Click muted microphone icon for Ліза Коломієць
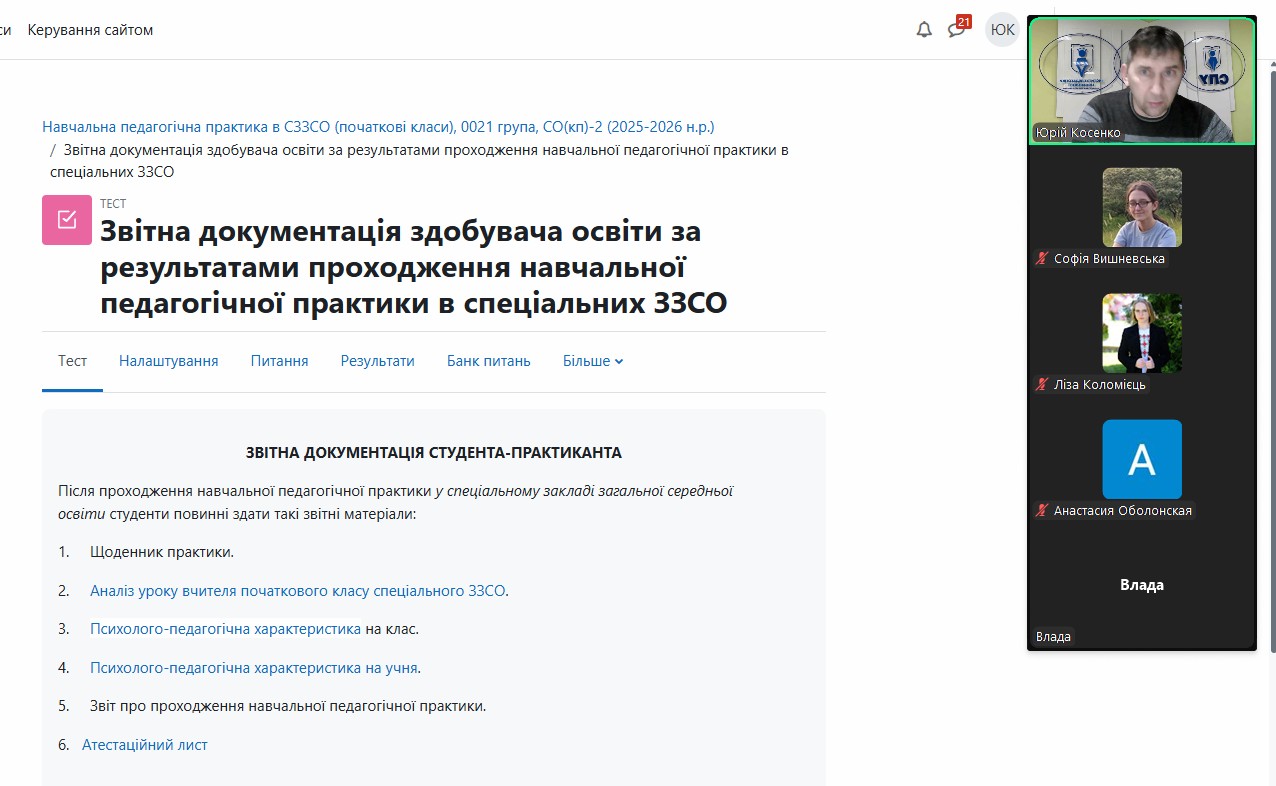The width and height of the screenshot is (1276, 786). click(1042, 385)
